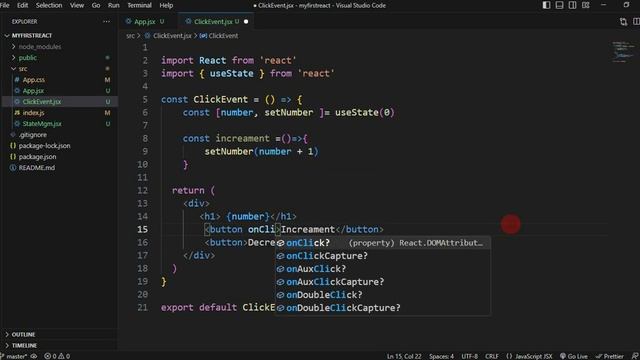Open the Go menu
Viewport: 640px width, 360px height.
click(96, 5)
